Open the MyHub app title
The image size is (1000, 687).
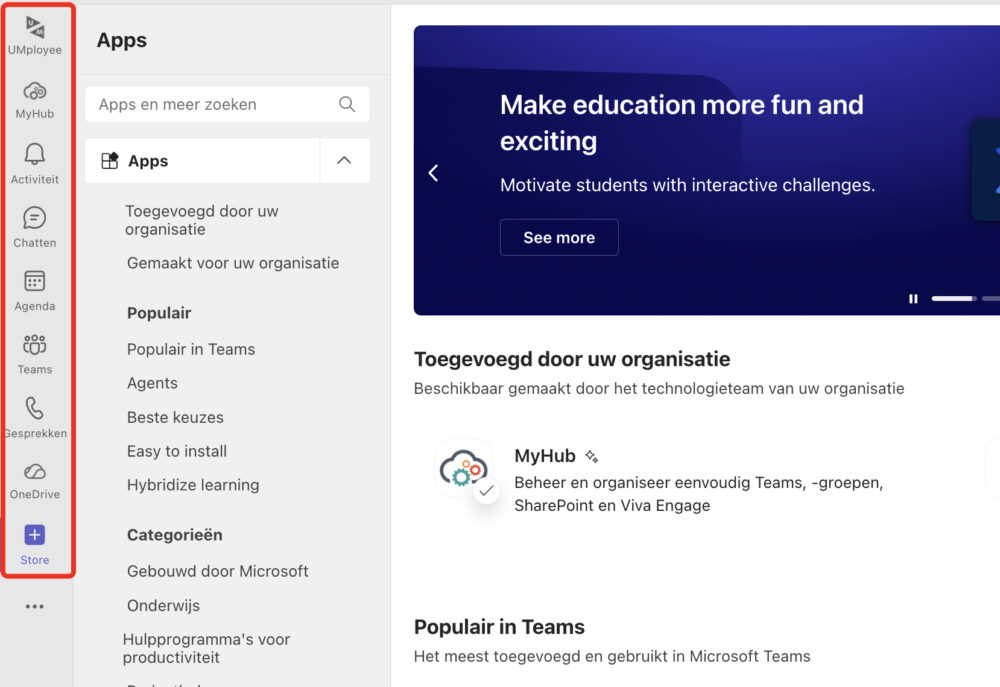pos(545,456)
